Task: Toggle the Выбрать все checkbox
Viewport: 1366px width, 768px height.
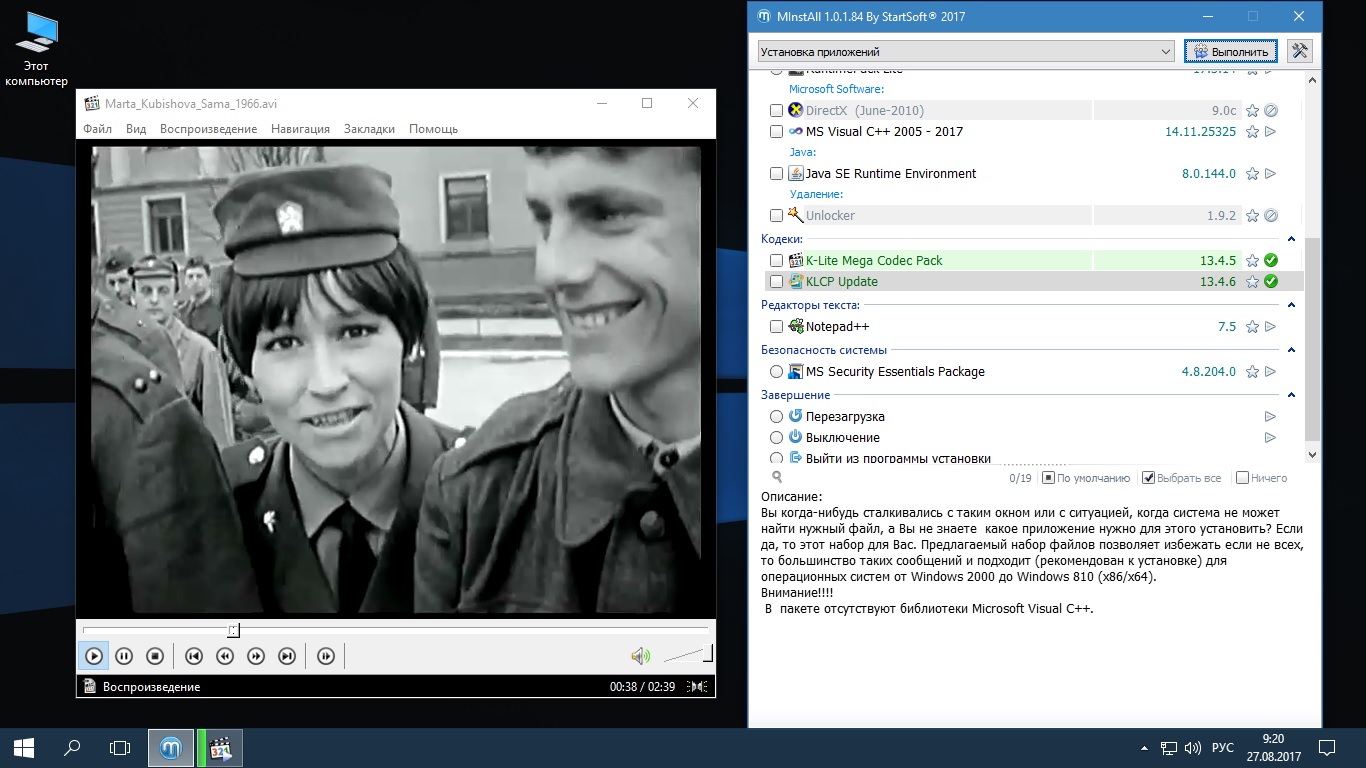Action: pos(1149,478)
